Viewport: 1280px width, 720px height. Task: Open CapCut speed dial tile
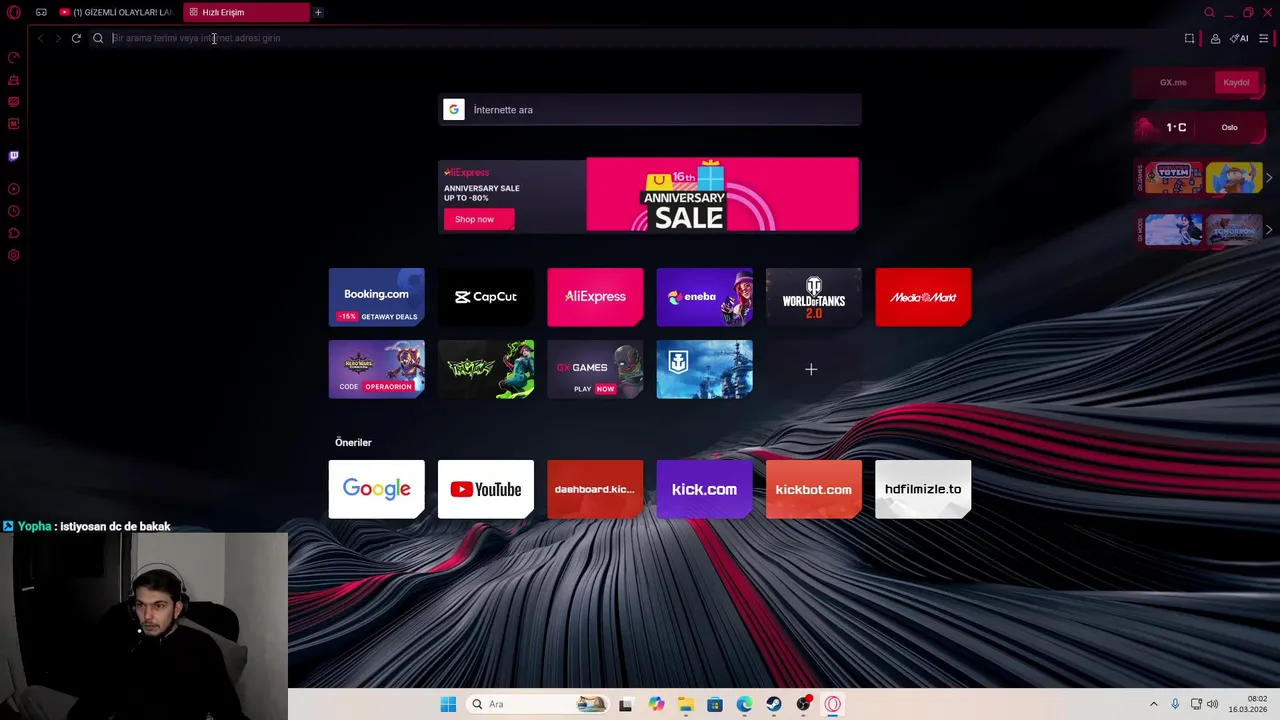pos(486,297)
